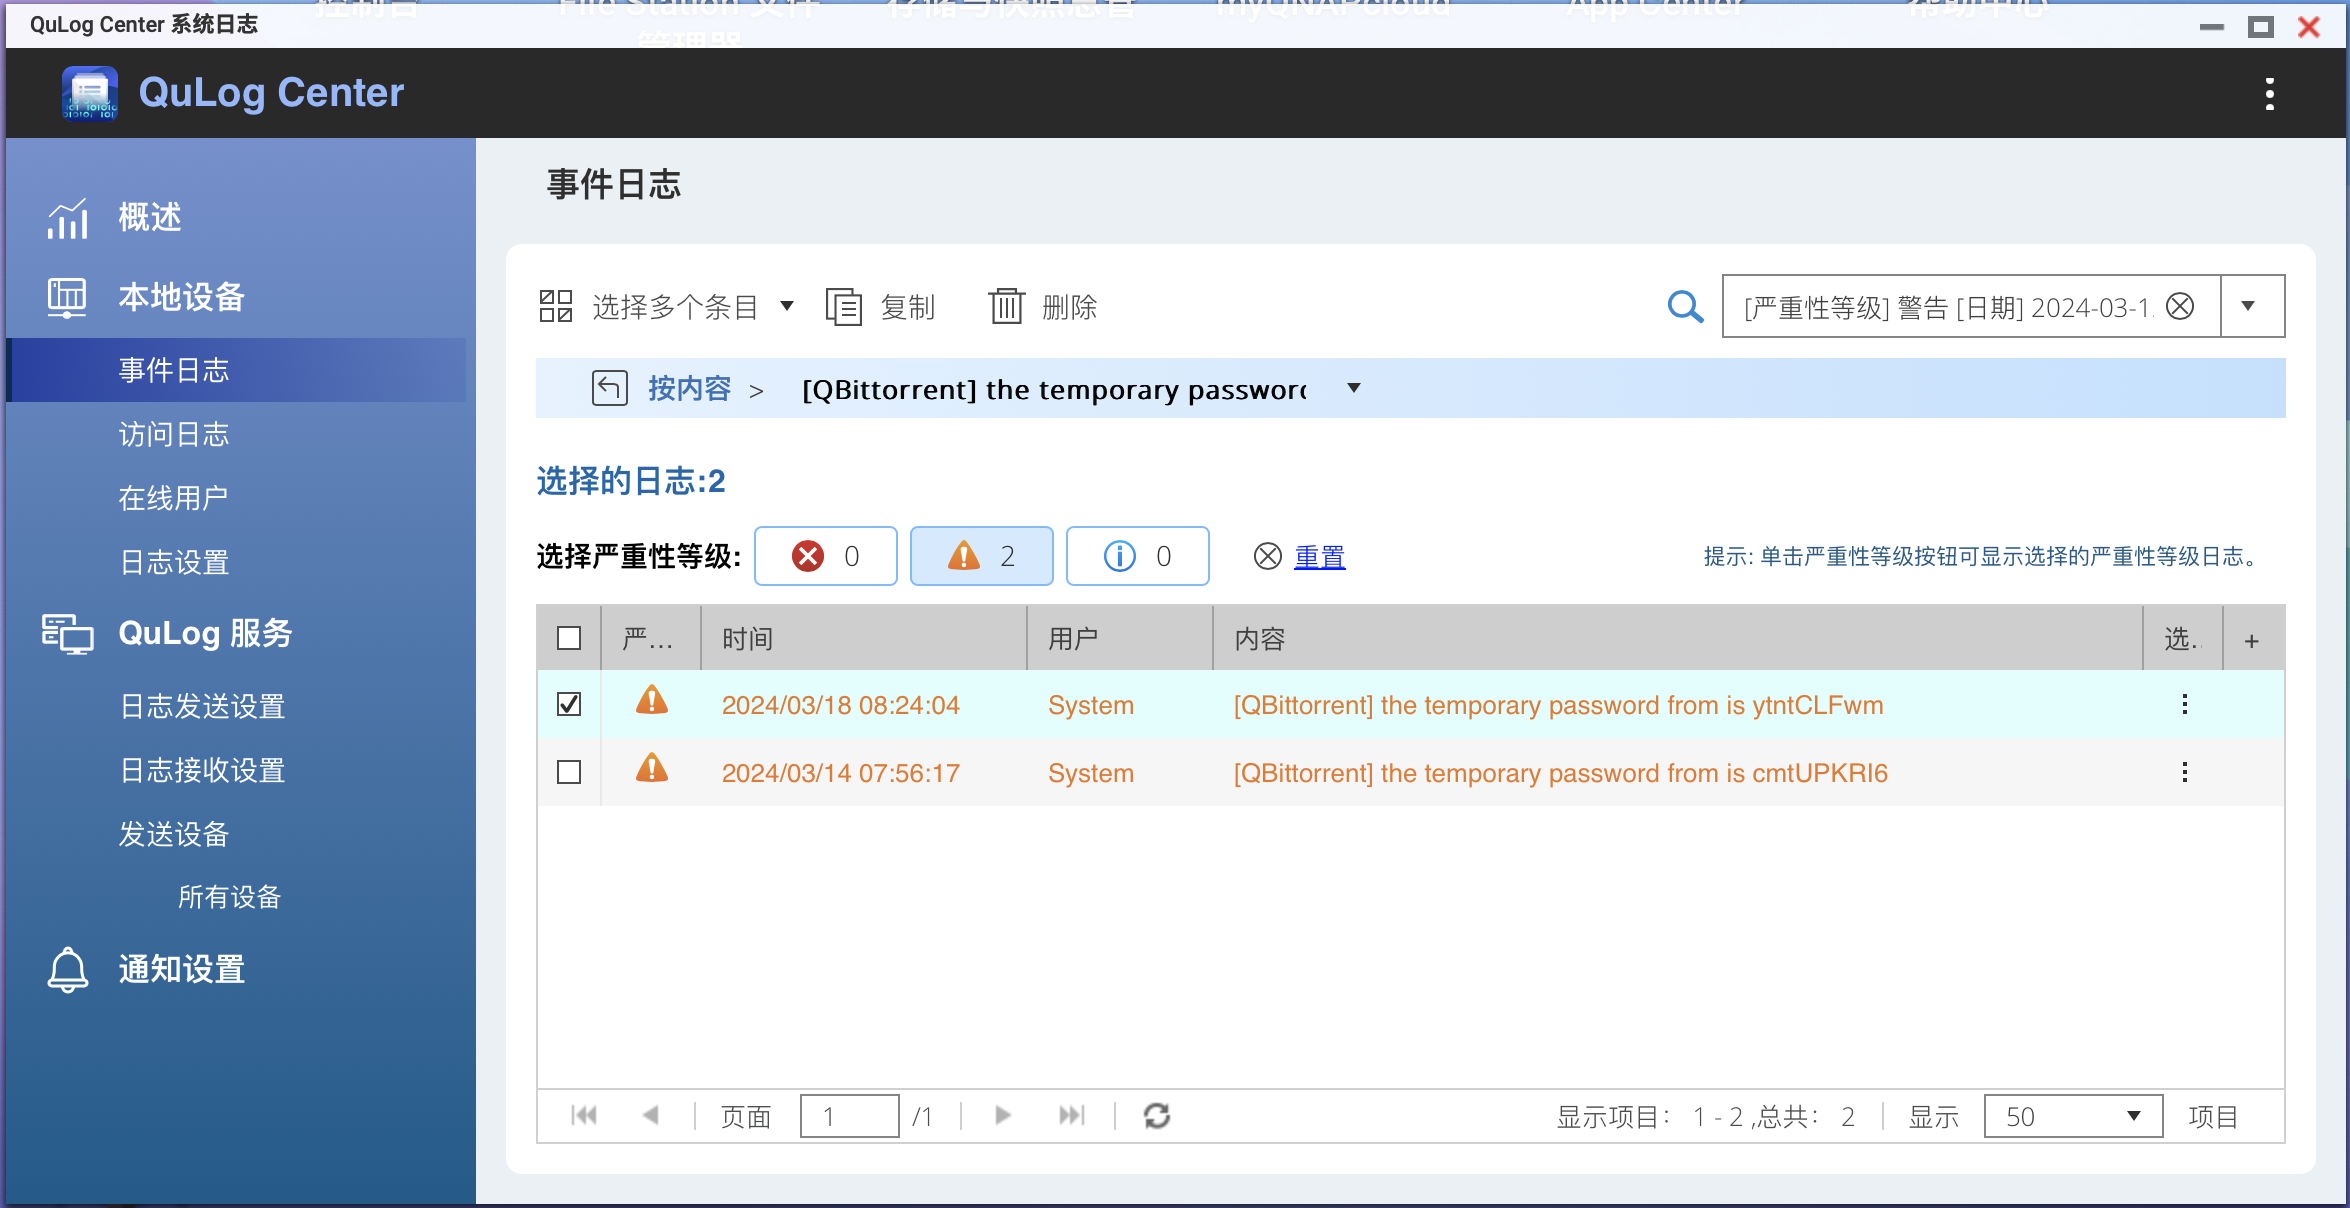Go to last page of log results
This screenshot has height=1208, width=2350.
(1071, 1115)
